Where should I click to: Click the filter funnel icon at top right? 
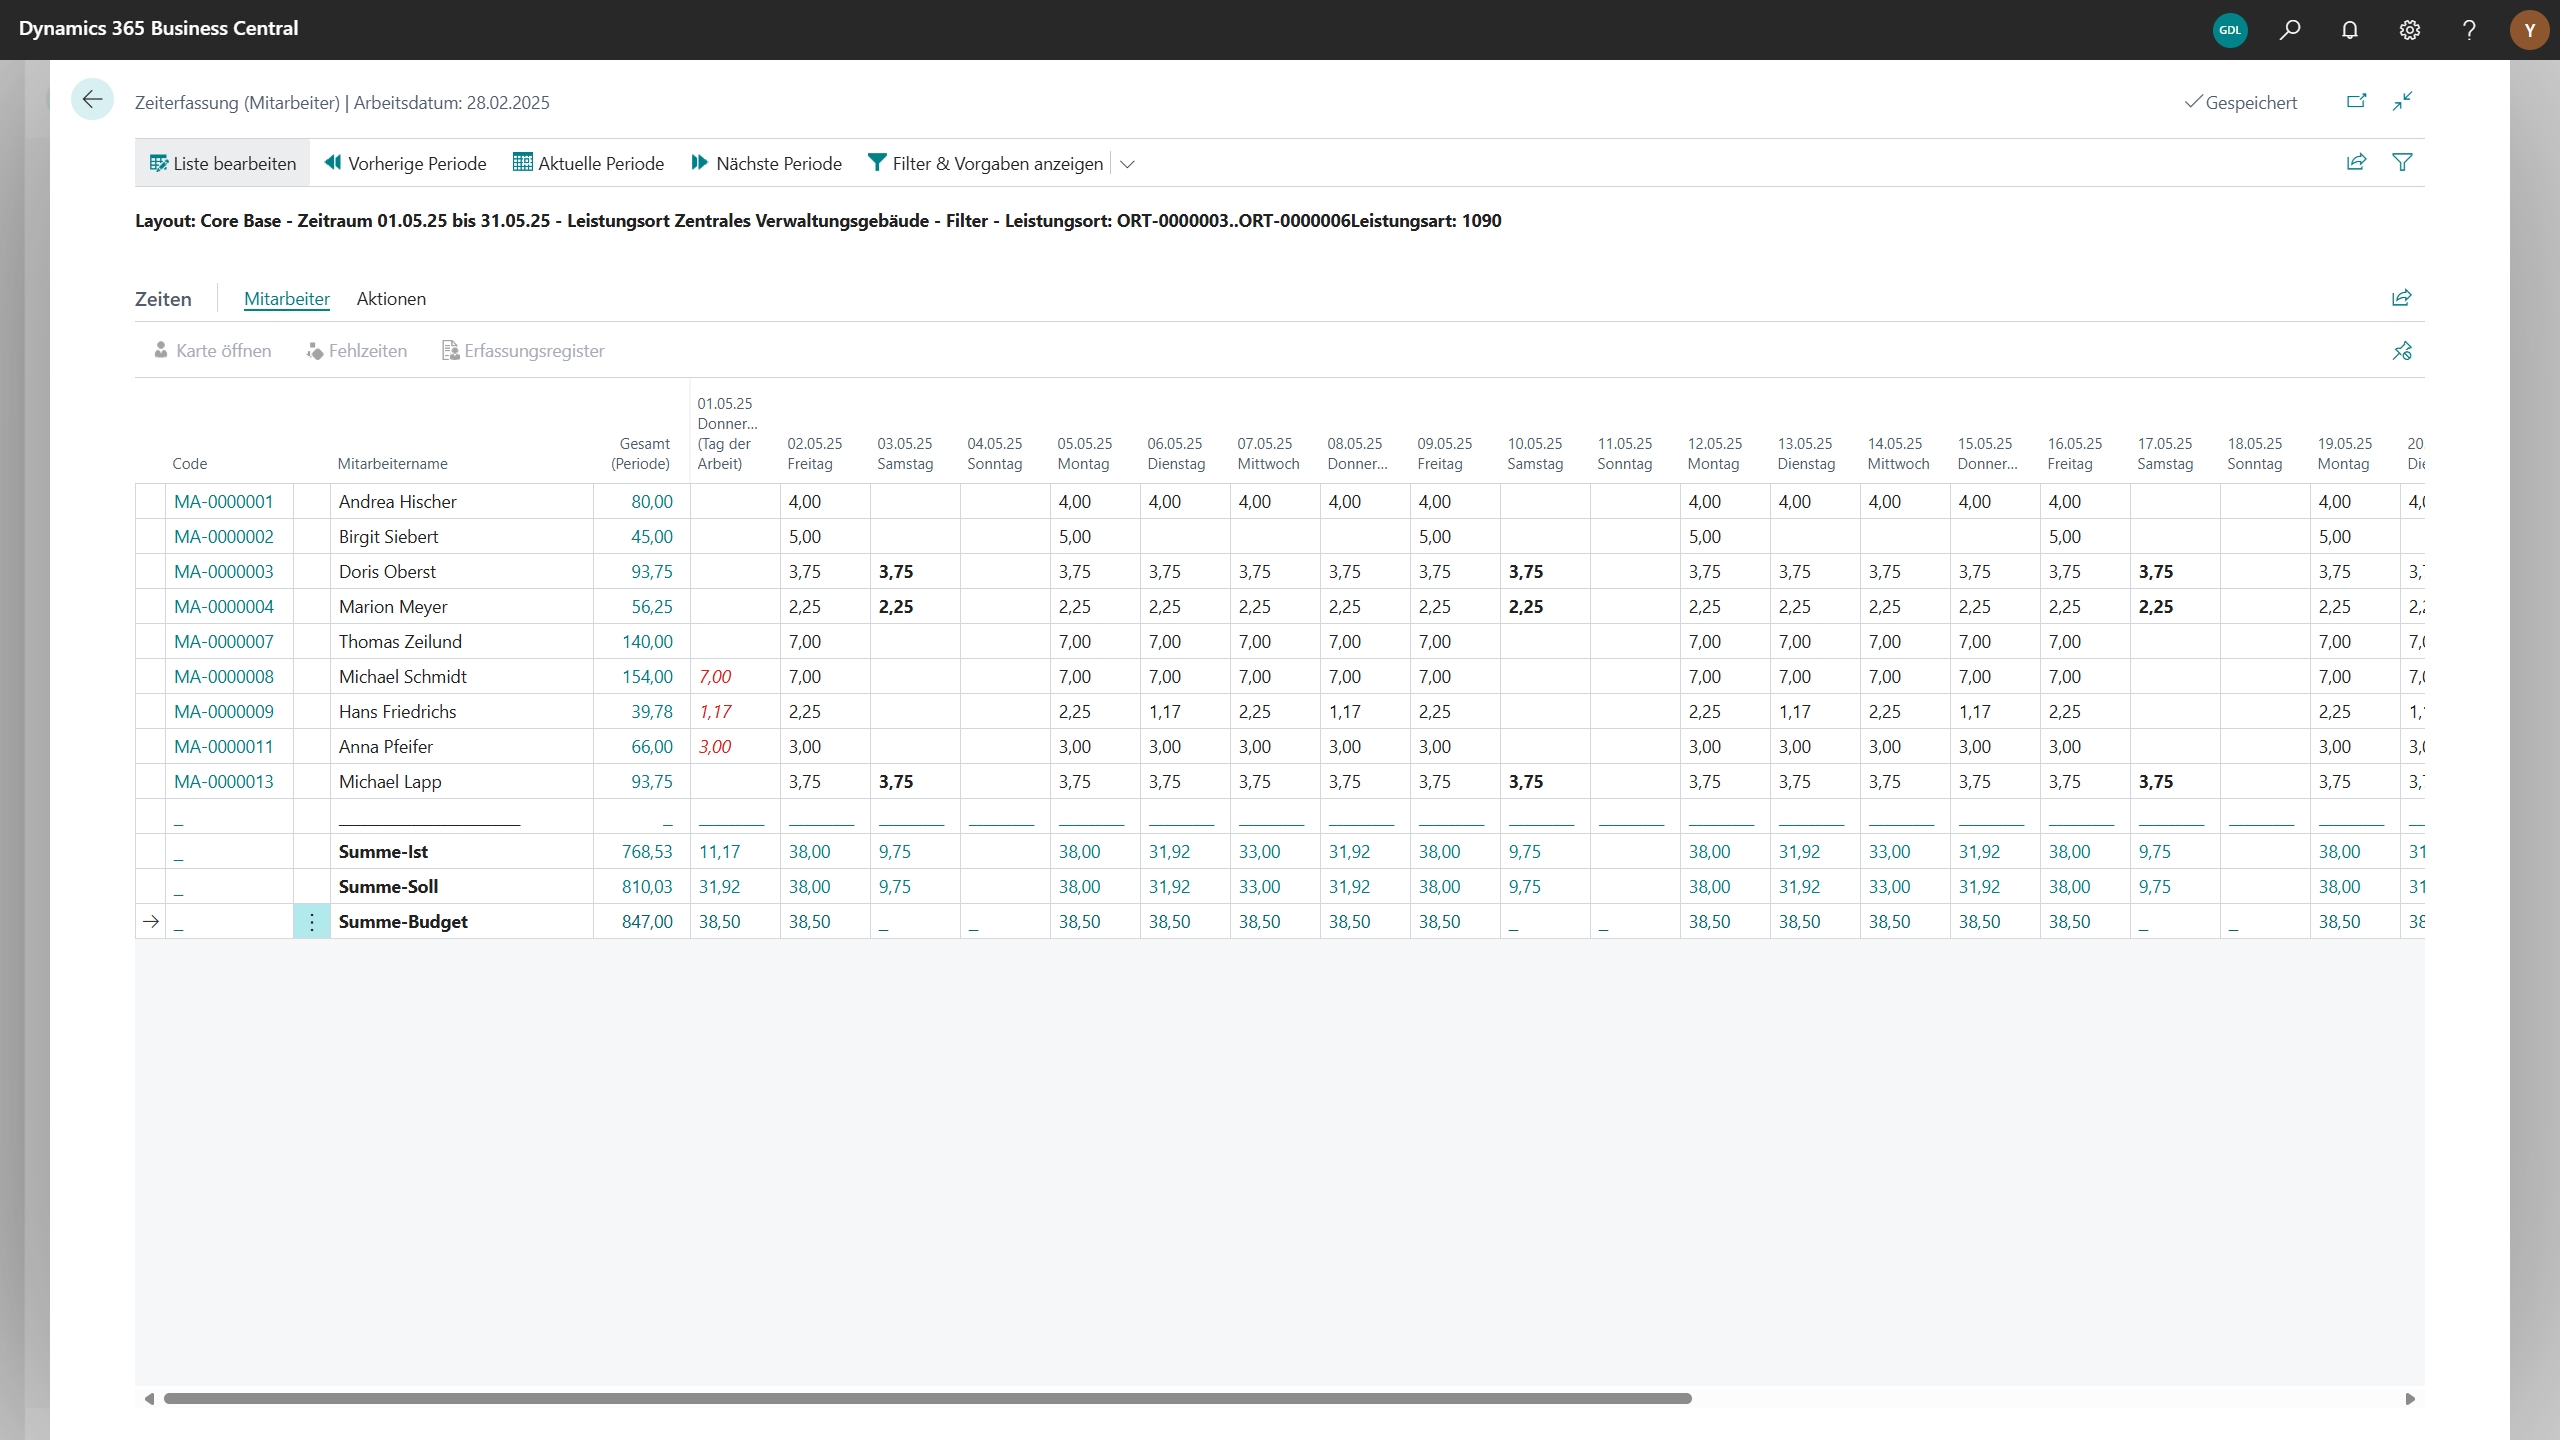(2402, 162)
